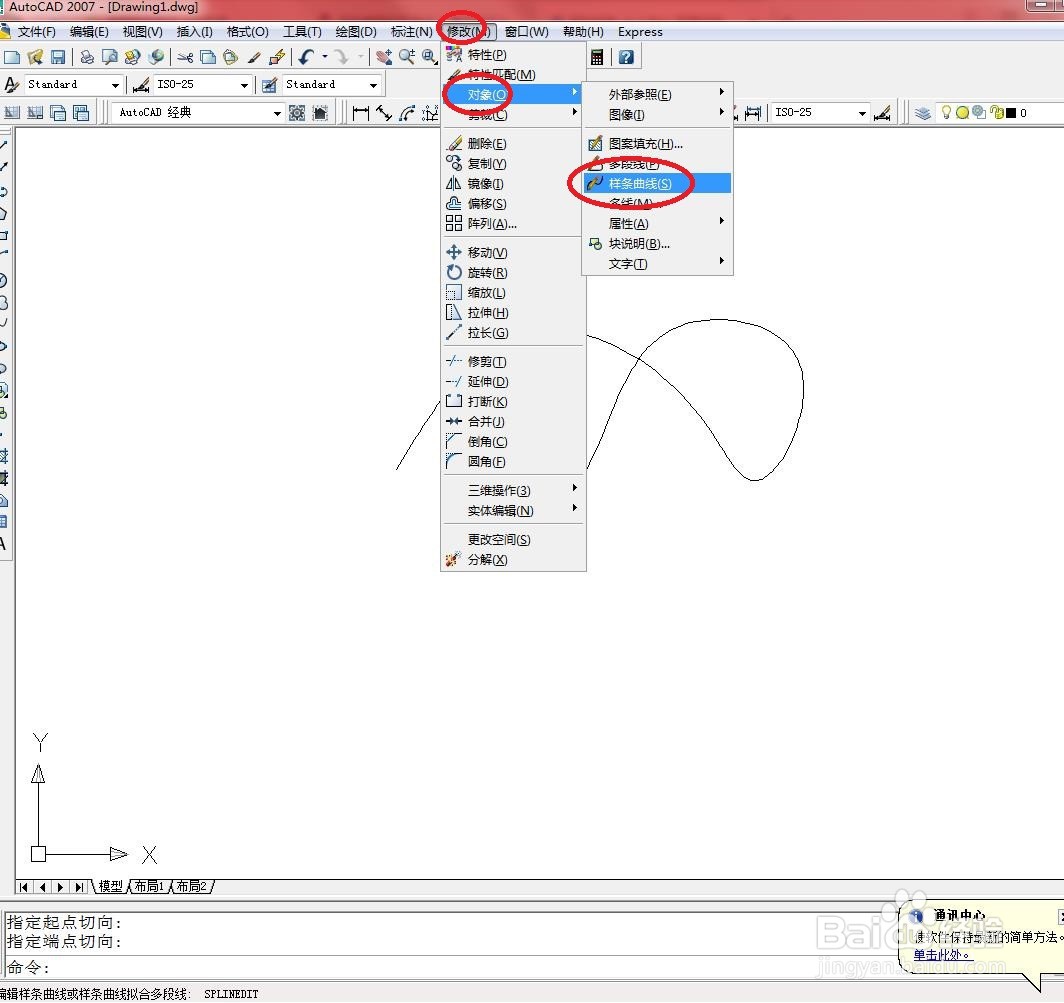This screenshot has height=1003, width=1064.
Task: Click the Cut scissors icon
Action: pos(185,57)
